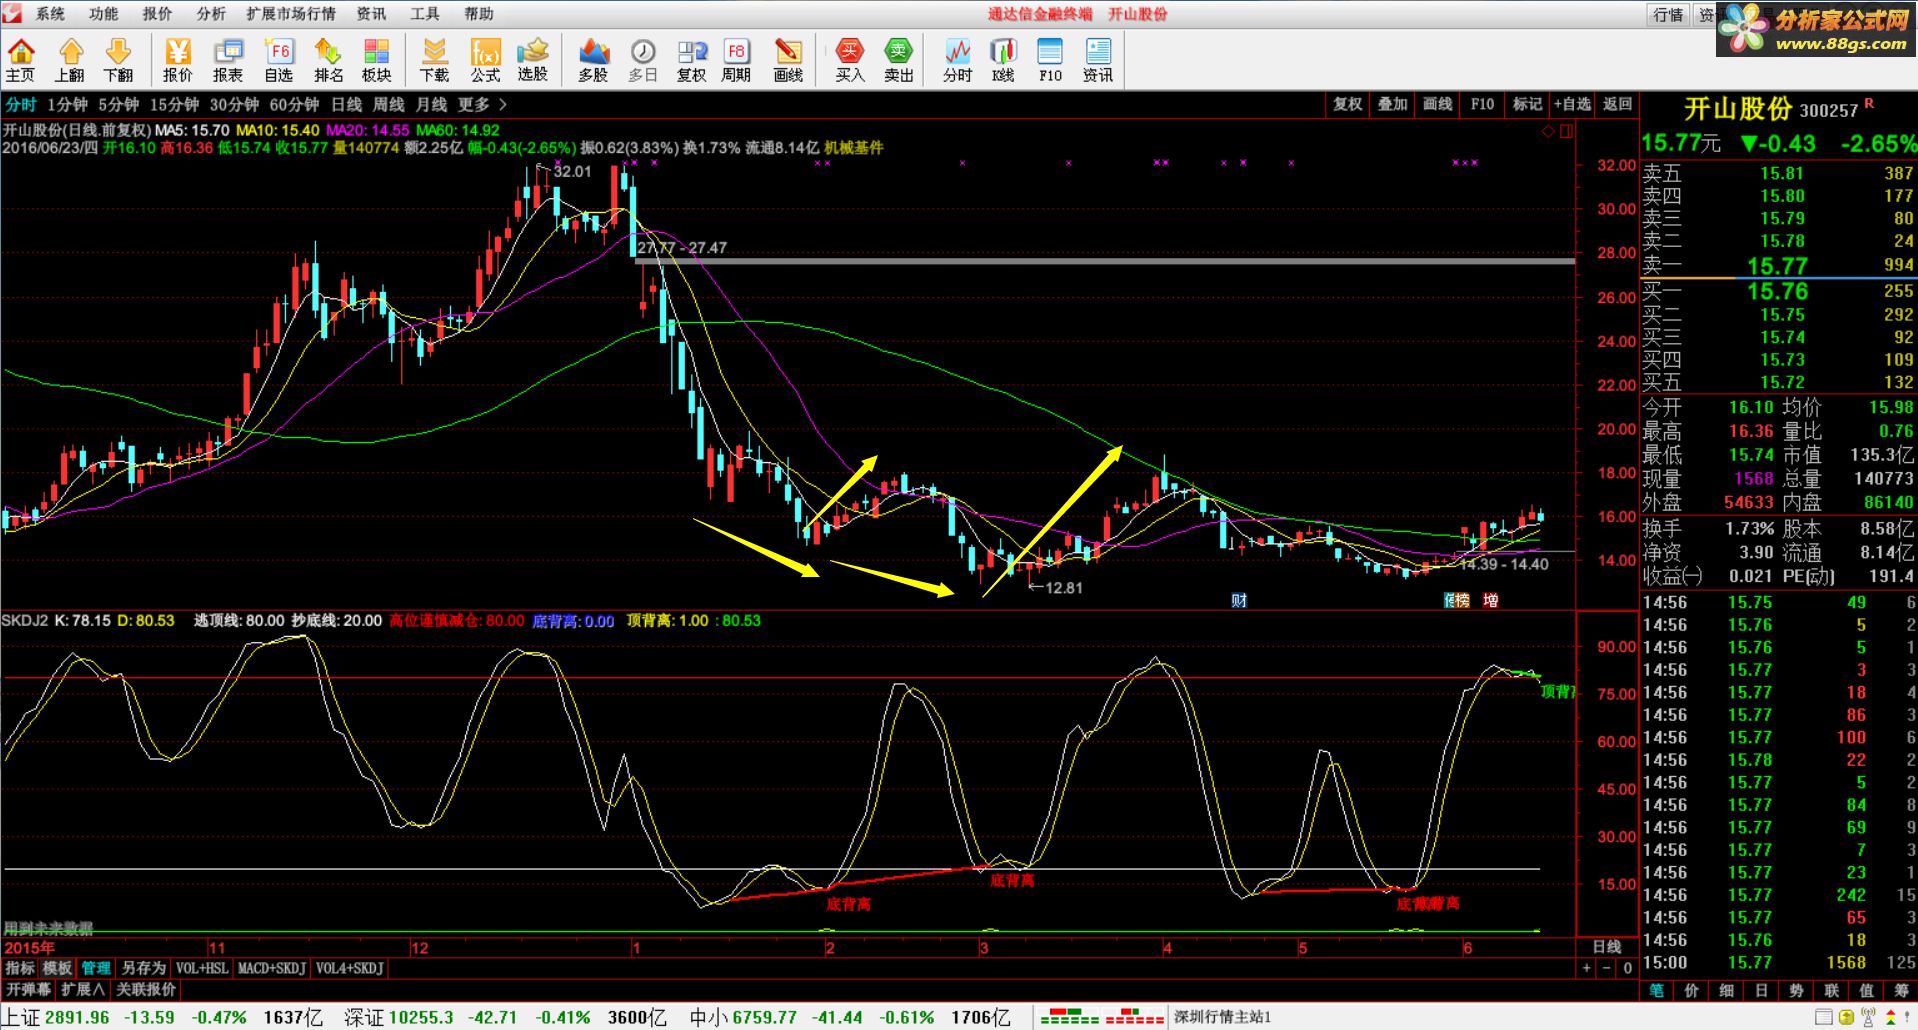Open the 自选 watchlist icon

pyautogui.click(x=279, y=60)
